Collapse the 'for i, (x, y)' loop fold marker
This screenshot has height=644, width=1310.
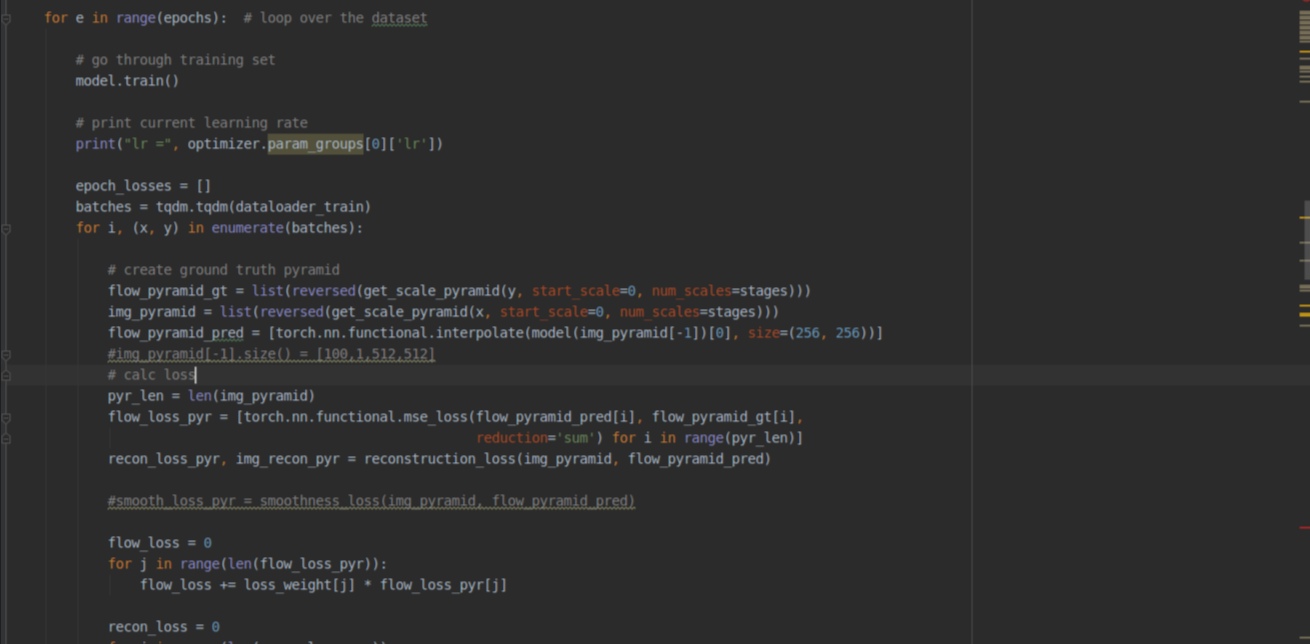[6, 228]
